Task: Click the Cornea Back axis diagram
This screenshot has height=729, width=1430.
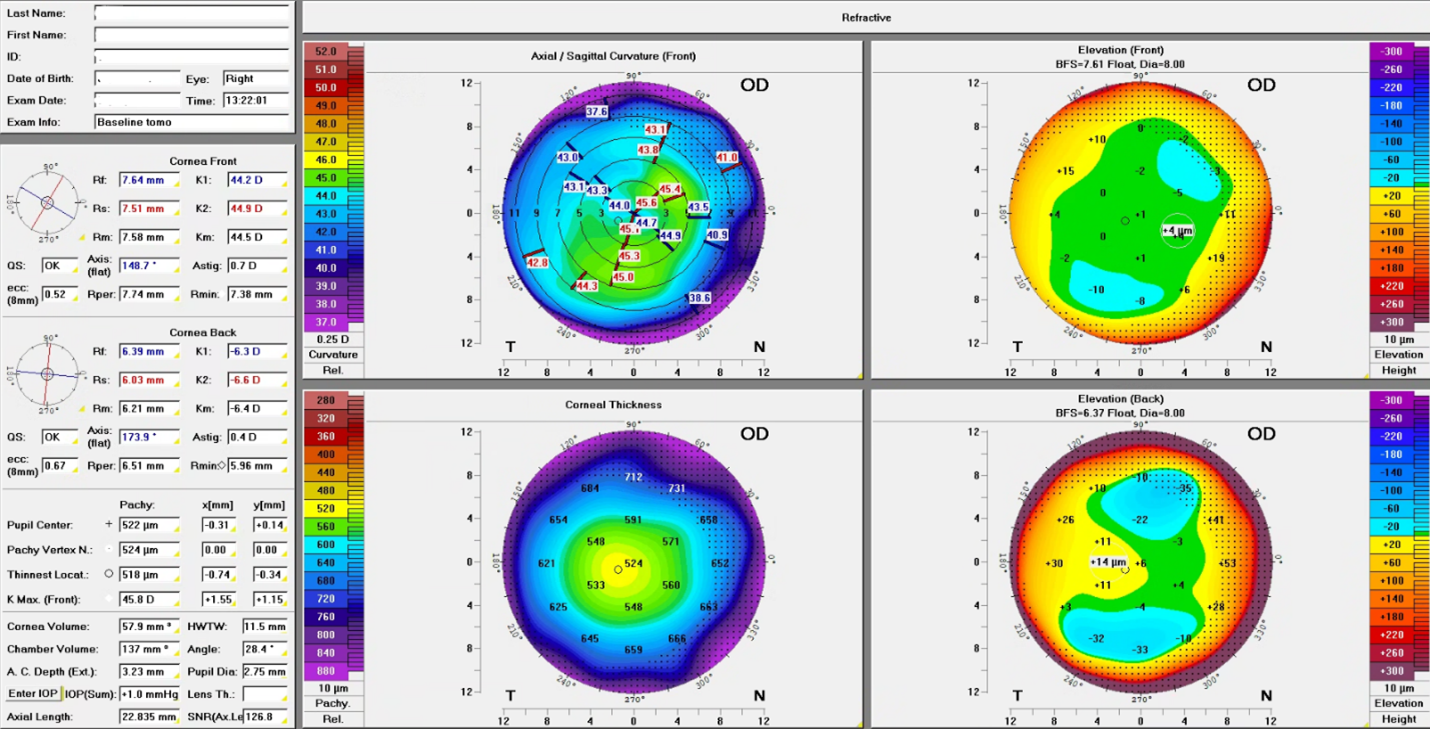Action: coord(47,373)
